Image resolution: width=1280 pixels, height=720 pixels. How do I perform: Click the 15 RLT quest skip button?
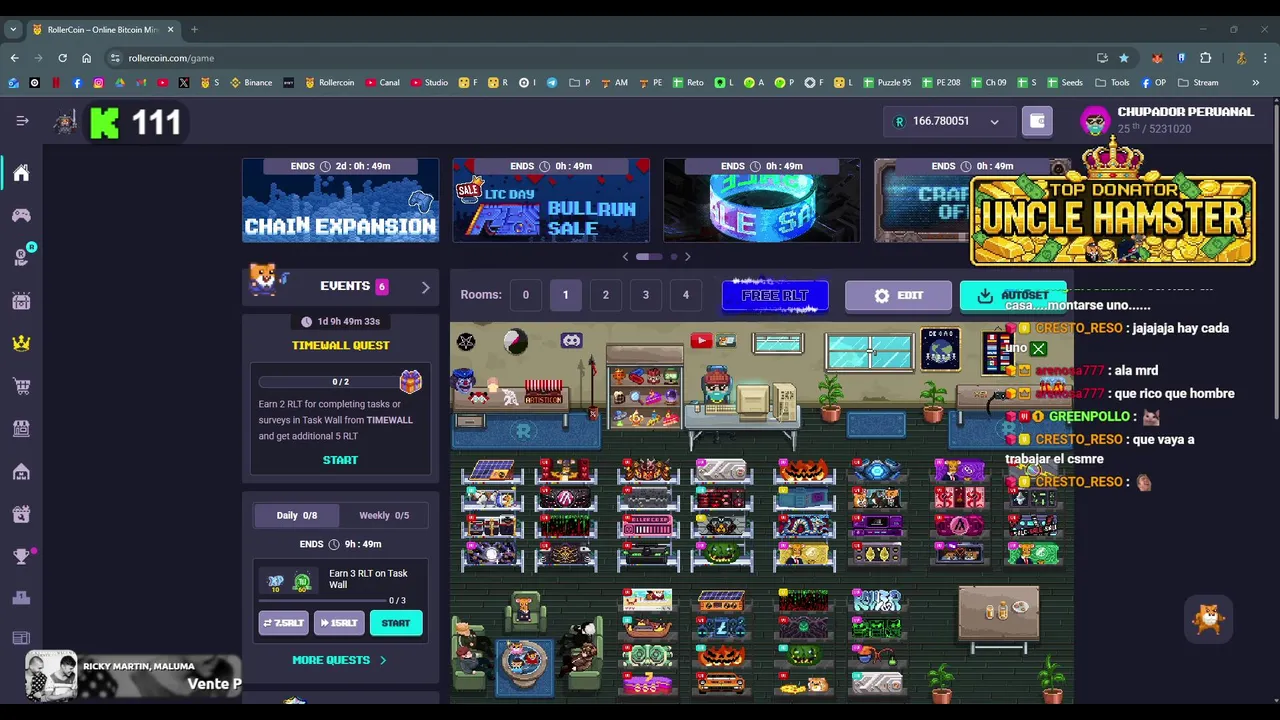[x=339, y=623]
